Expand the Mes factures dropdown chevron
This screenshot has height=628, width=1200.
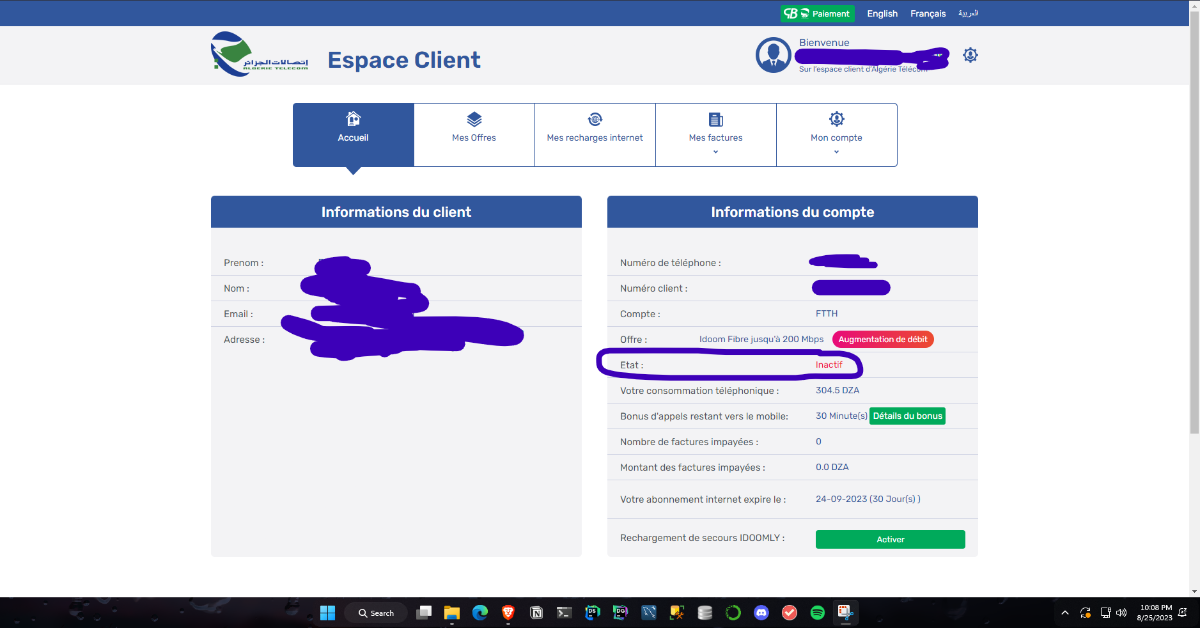[x=716, y=152]
